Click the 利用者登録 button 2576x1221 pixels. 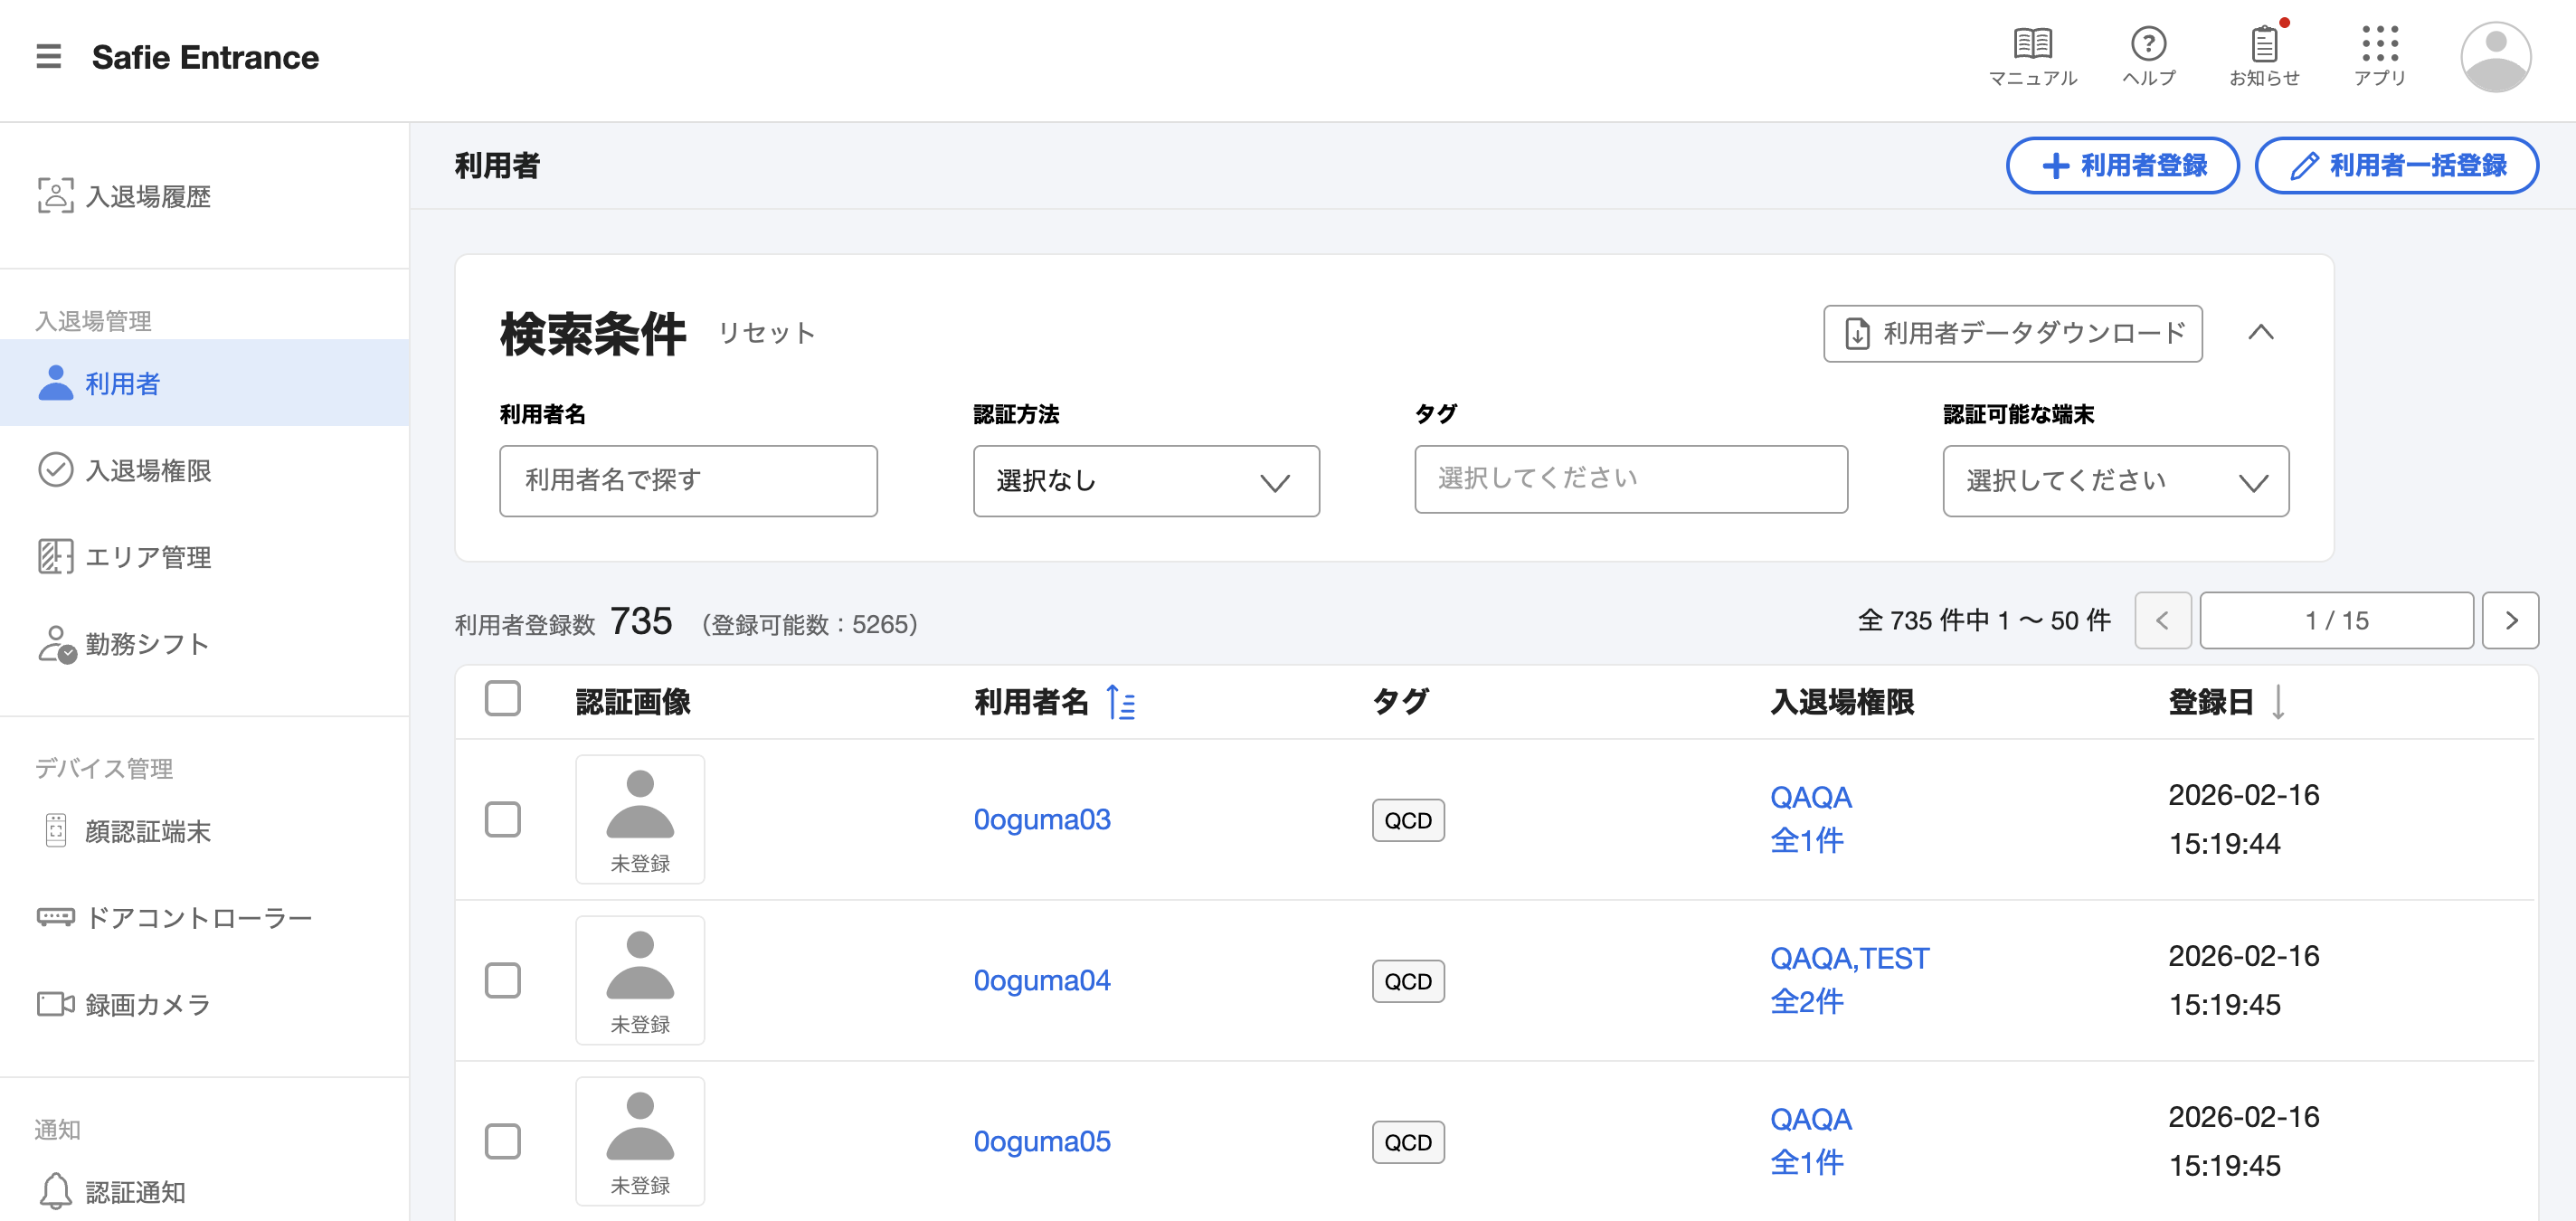[2122, 165]
